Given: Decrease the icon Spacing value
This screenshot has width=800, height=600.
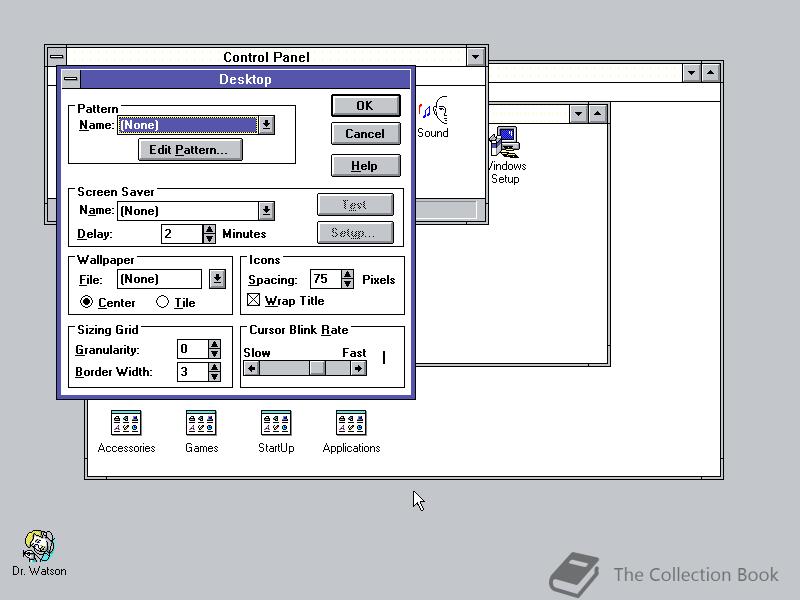Looking at the screenshot, I should pyautogui.click(x=347, y=284).
